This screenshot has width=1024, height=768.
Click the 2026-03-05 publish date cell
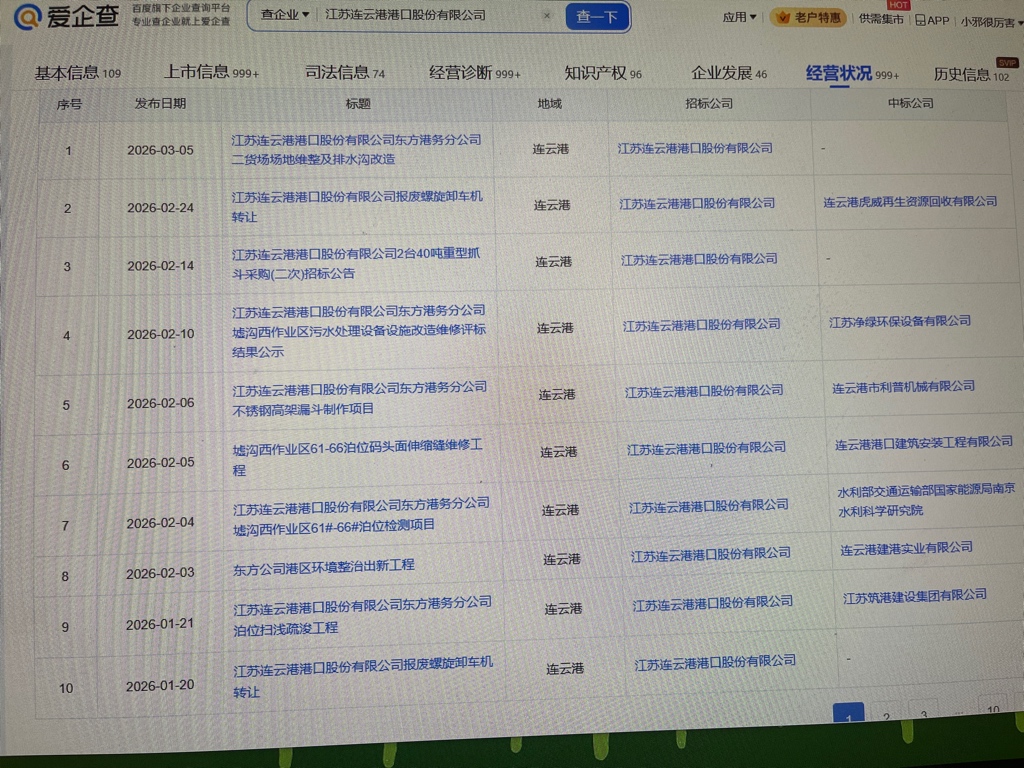(x=161, y=150)
